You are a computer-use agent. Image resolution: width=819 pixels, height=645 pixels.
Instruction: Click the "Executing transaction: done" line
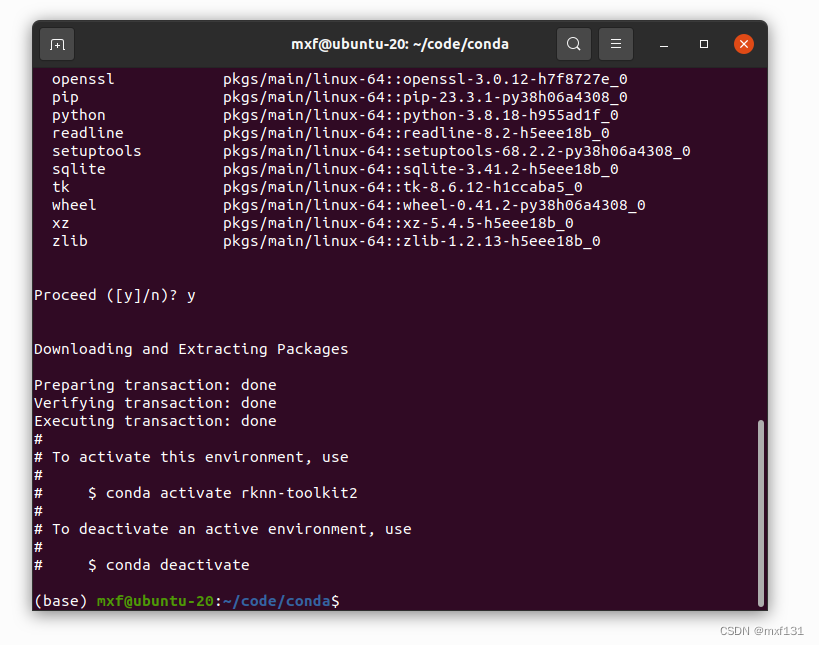[155, 420]
